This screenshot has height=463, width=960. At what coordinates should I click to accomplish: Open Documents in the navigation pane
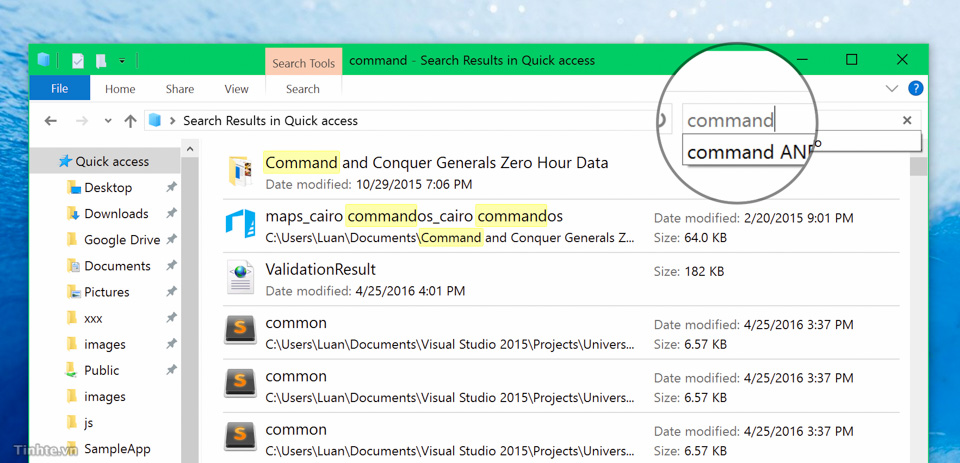click(117, 266)
